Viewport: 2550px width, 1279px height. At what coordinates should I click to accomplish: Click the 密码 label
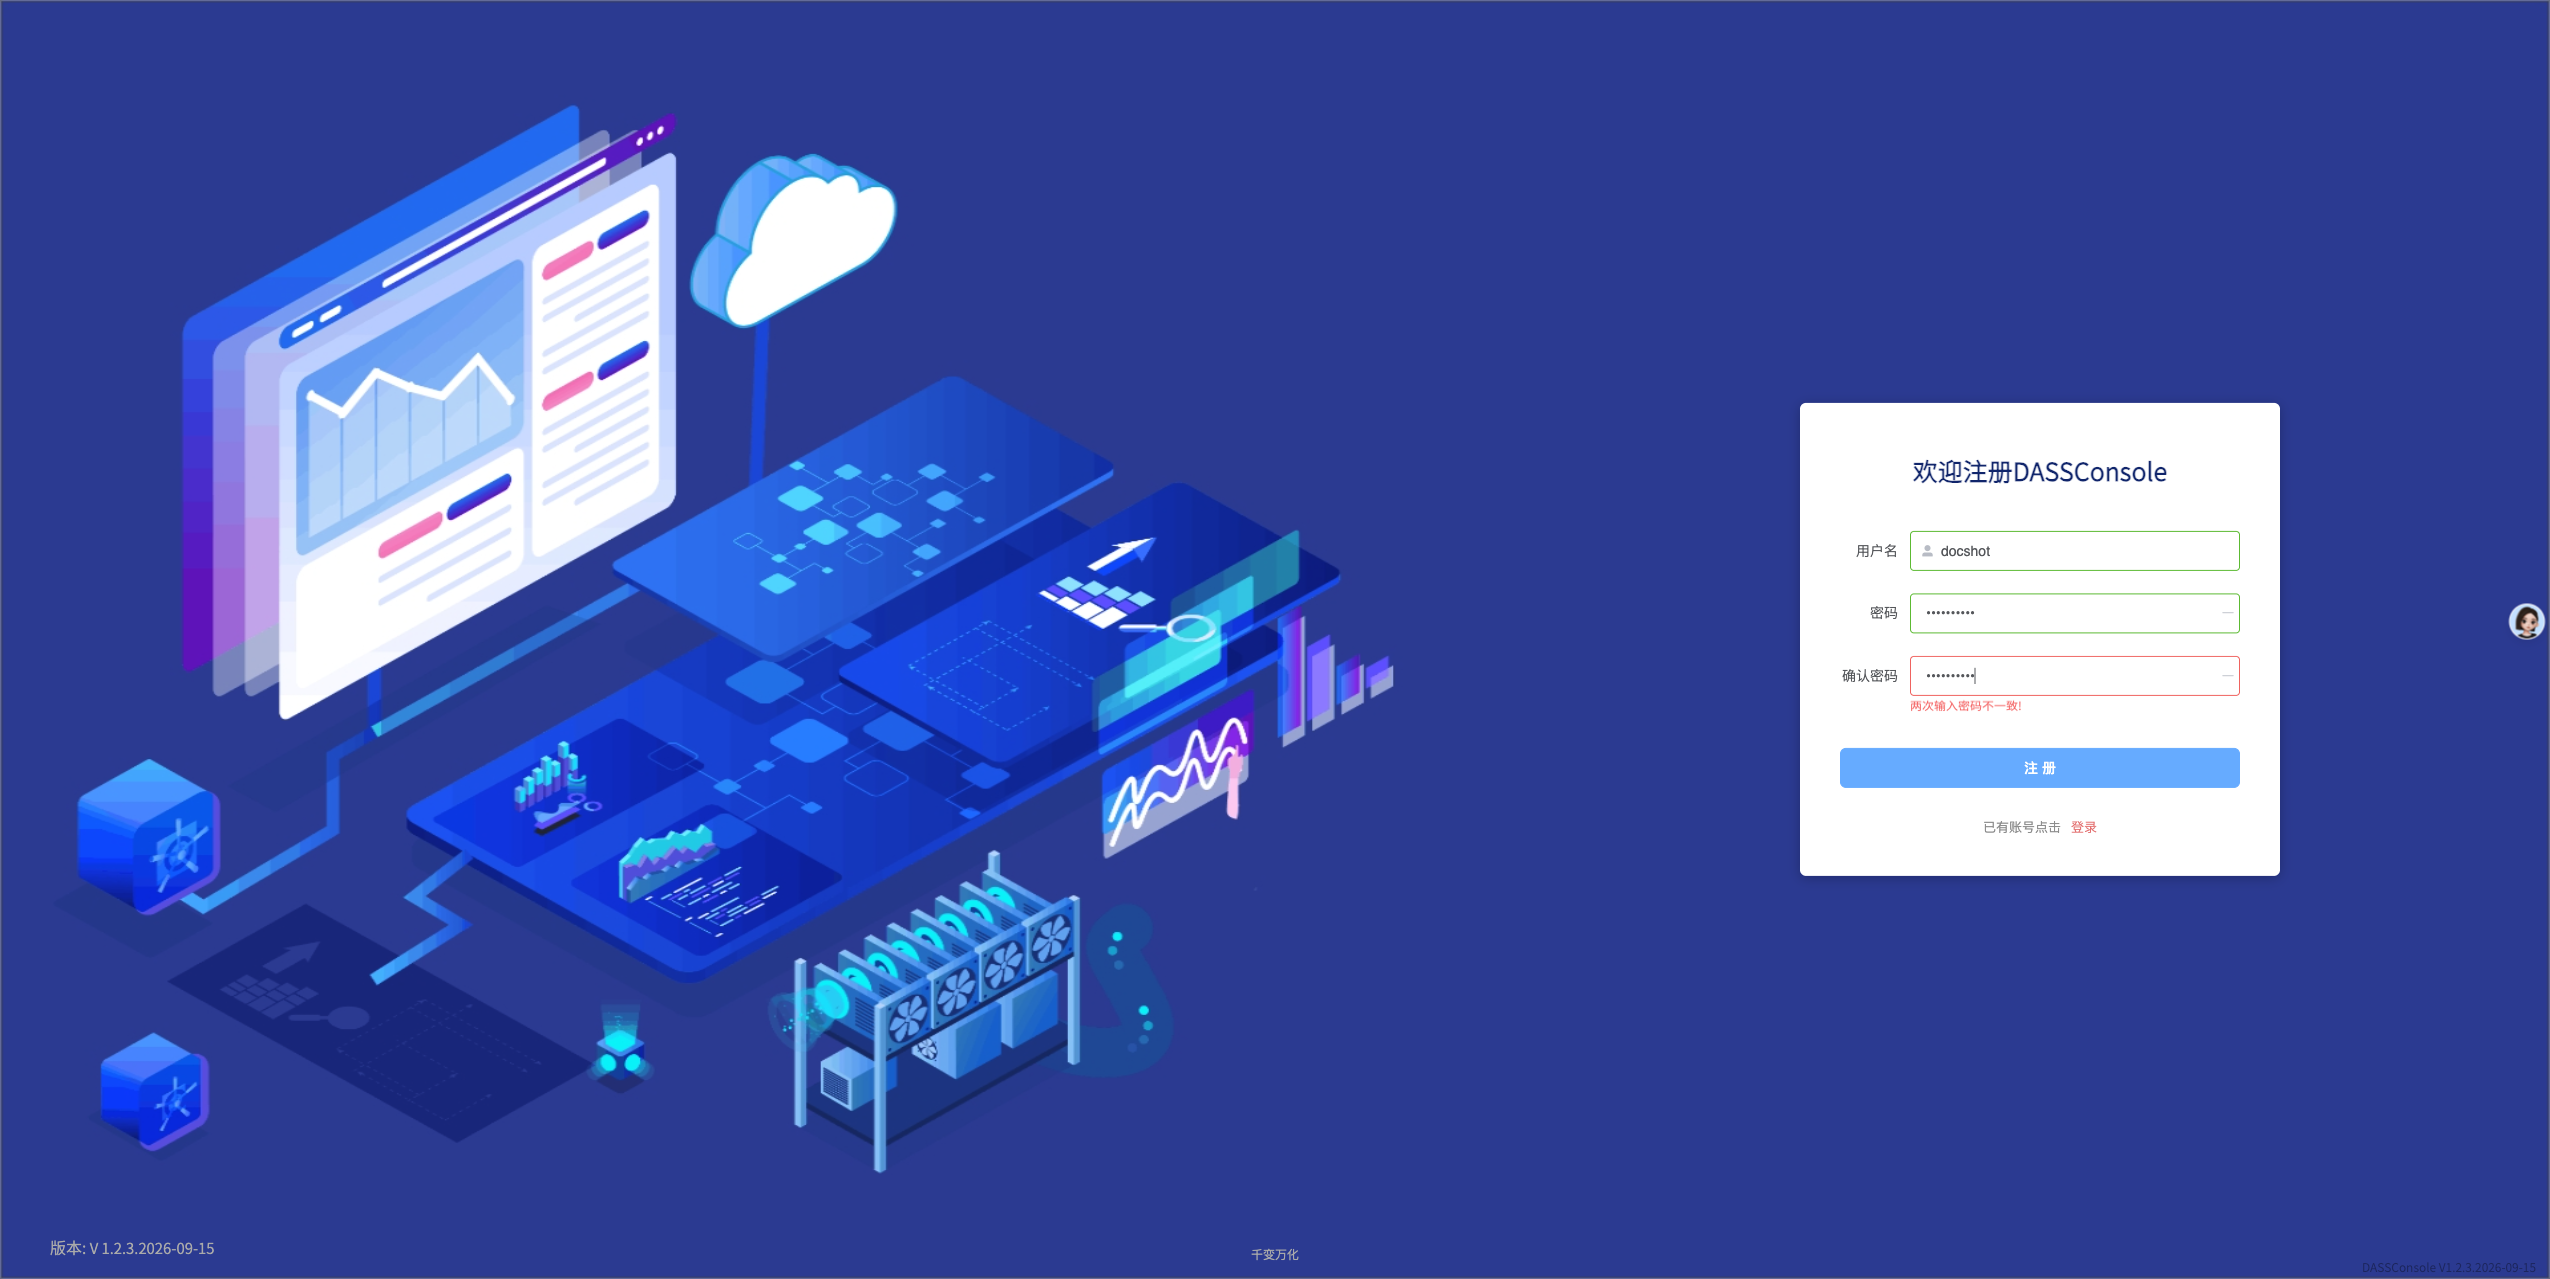[1883, 613]
